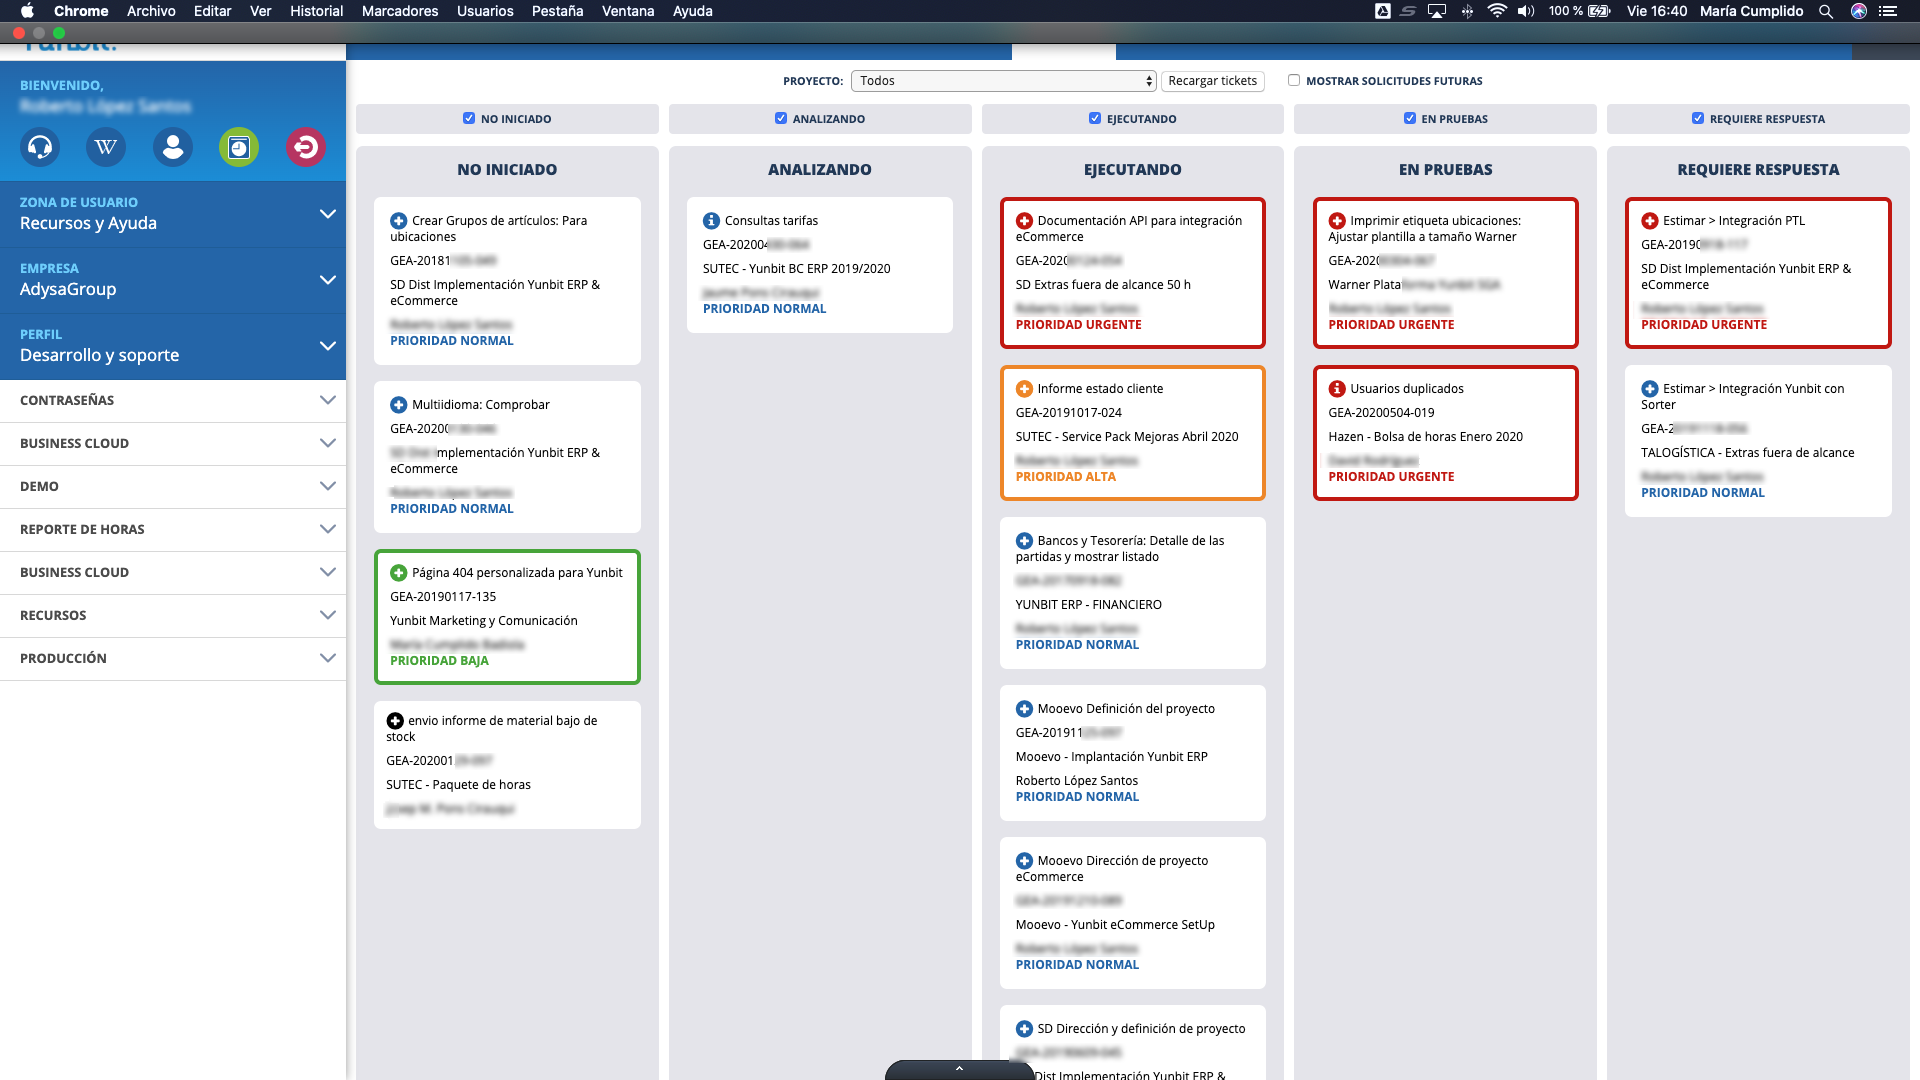Screen dimensions: 1920x1080
Task: Click the Wikipedia 'W' icon
Action: coord(105,146)
